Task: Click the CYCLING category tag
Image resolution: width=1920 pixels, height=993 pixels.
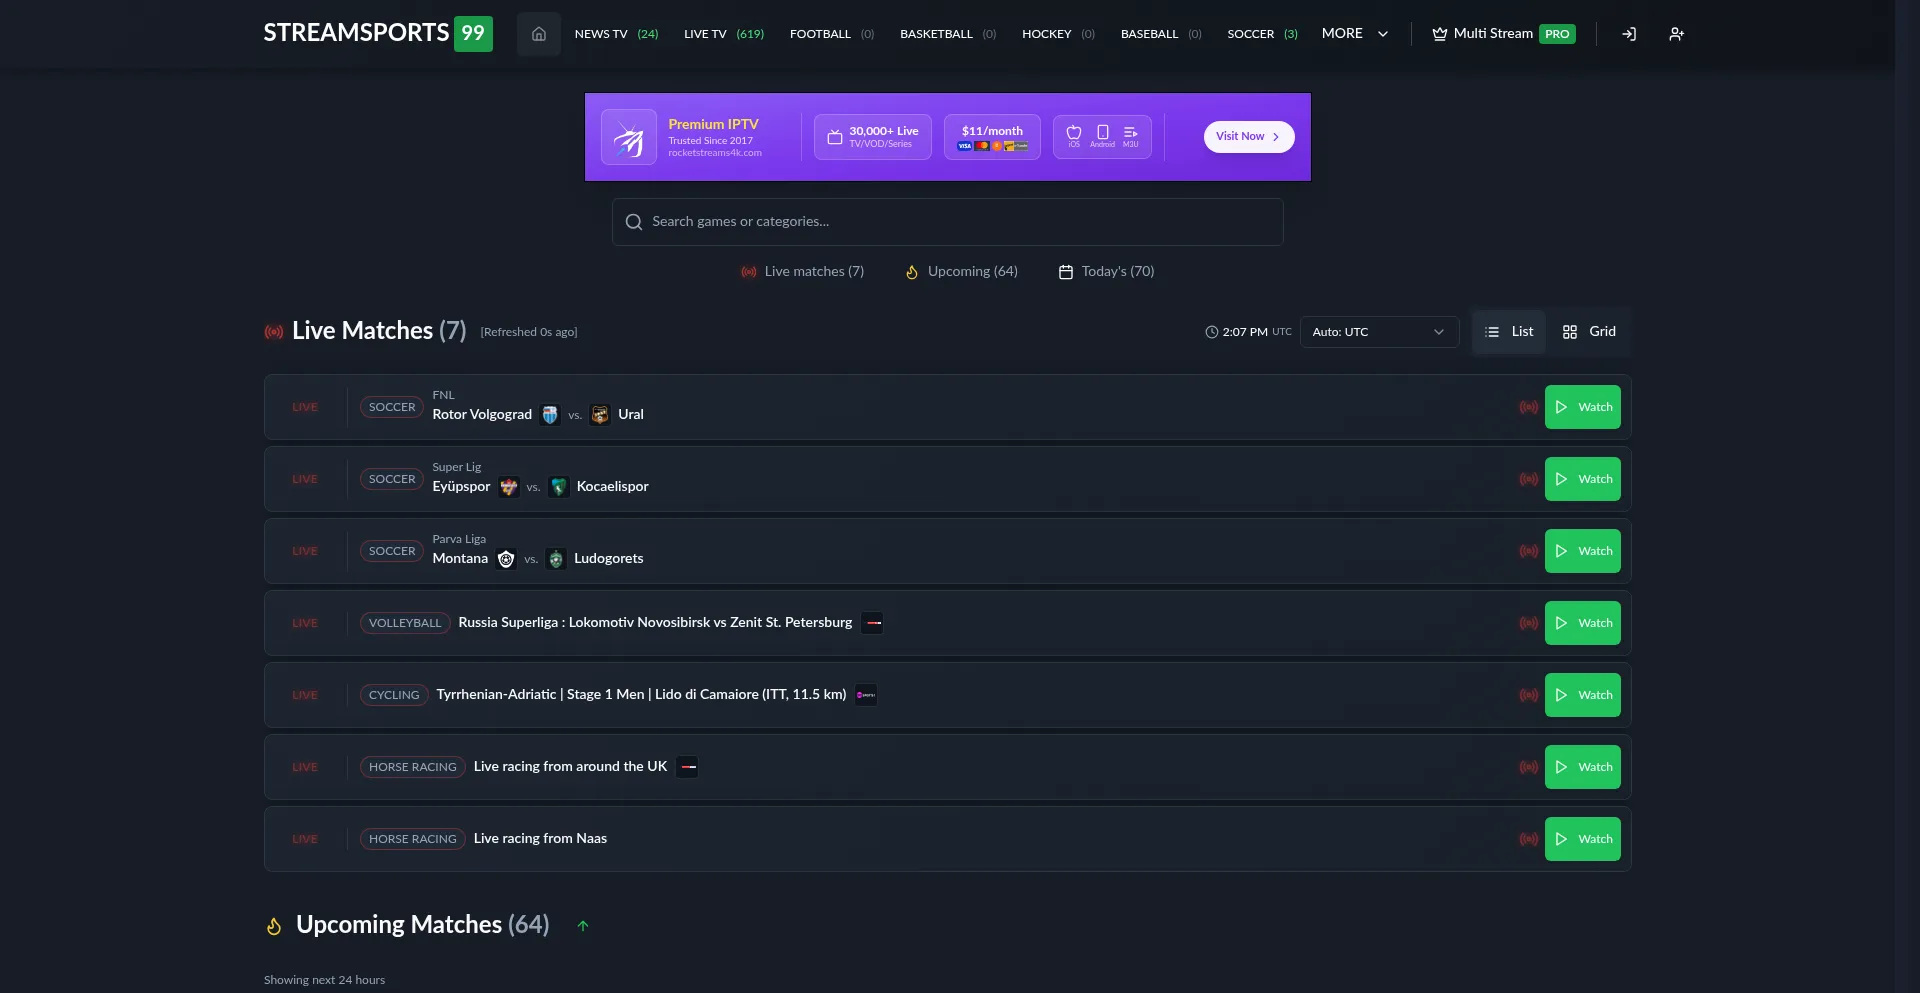Action: [394, 695]
